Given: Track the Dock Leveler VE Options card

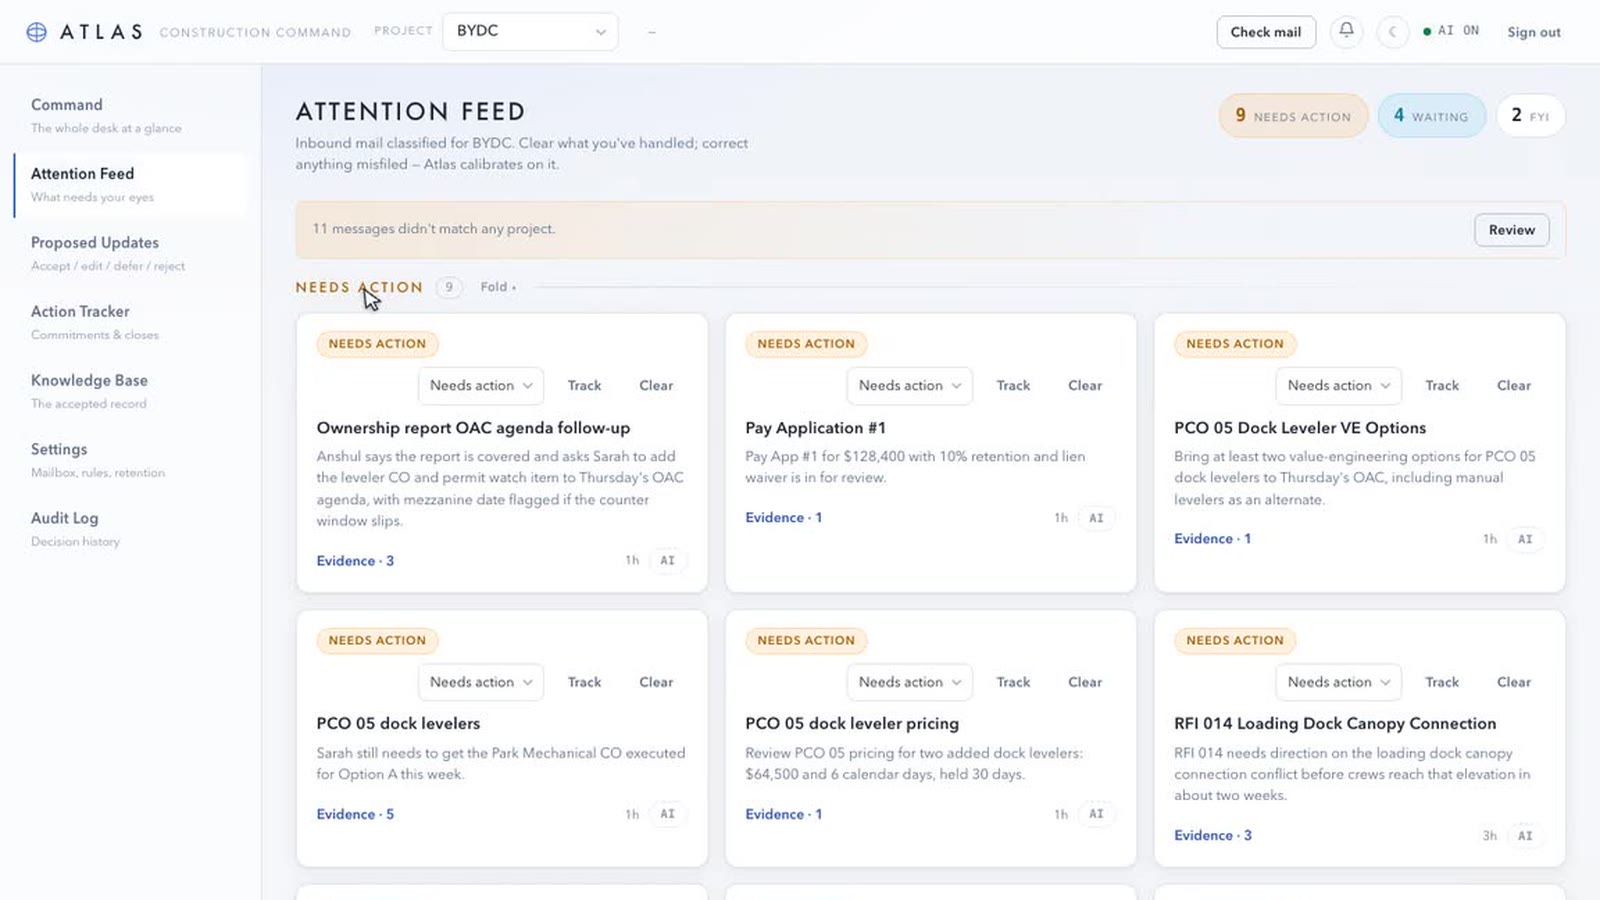Looking at the screenshot, I should 1442,386.
